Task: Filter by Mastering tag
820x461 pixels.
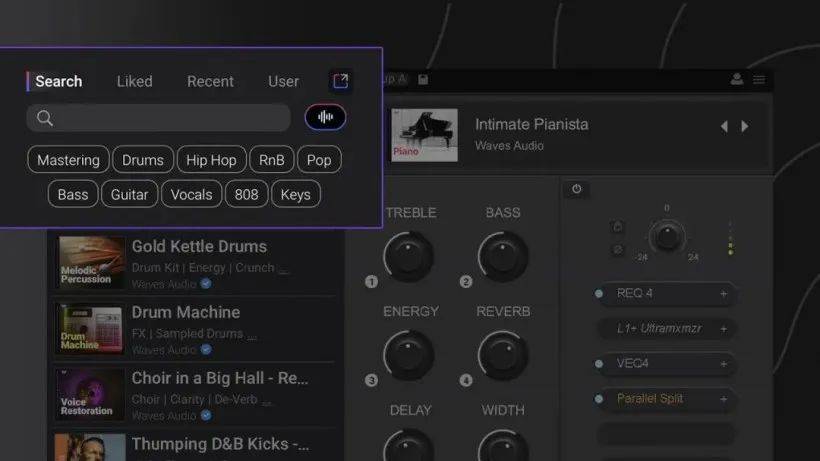Action: click(x=69, y=159)
